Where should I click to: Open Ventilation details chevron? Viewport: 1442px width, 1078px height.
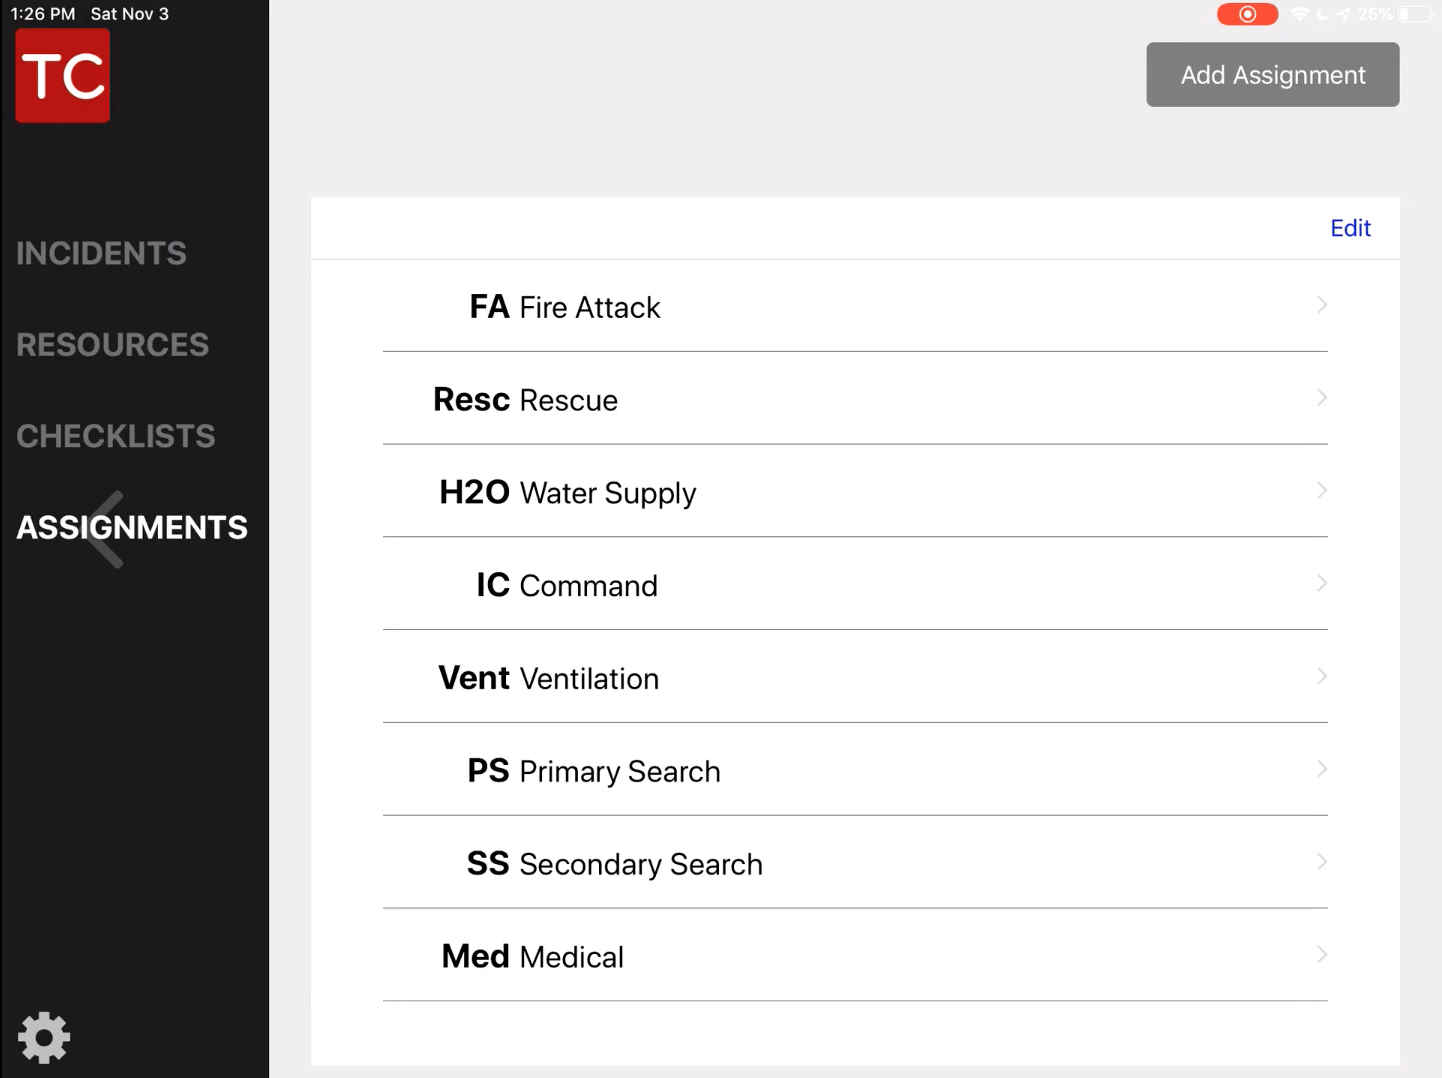[x=1322, y=676]
